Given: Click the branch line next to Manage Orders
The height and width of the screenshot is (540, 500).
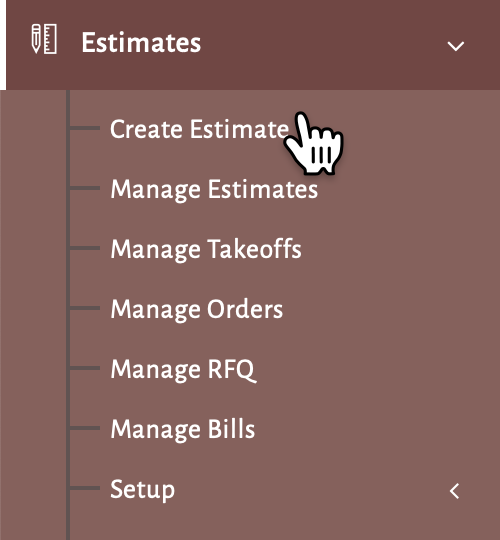Looking at the screenshot, I should tap(85, 308).
